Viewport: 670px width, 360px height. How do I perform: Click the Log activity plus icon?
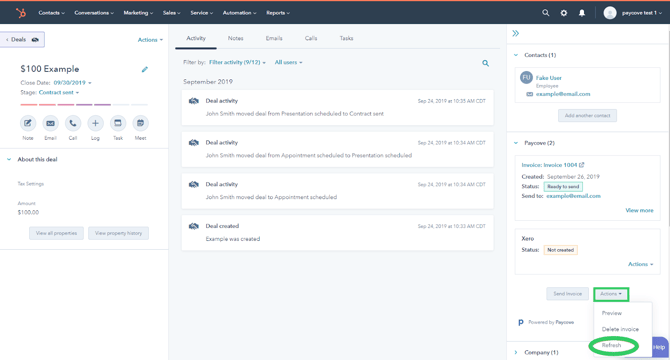(x=95, y=123)
